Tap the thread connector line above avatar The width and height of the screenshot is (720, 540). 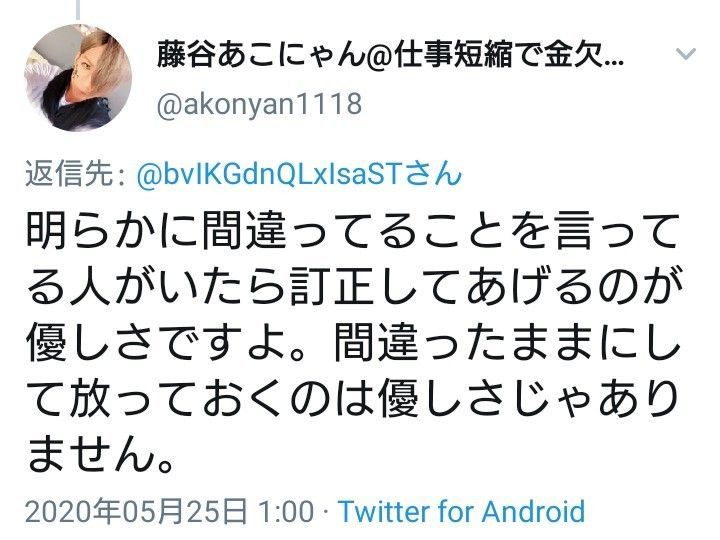tap(78, 9)
